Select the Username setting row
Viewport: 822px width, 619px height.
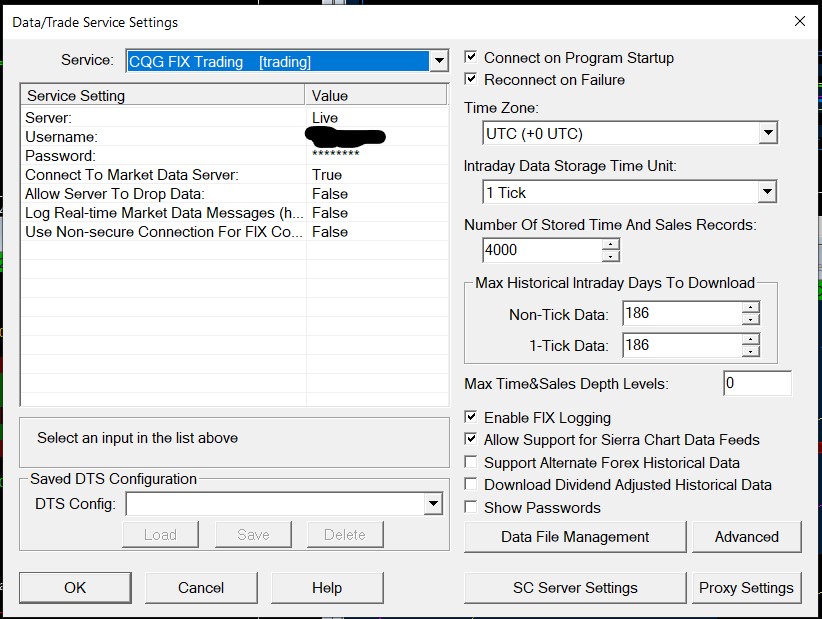point(234,137)
